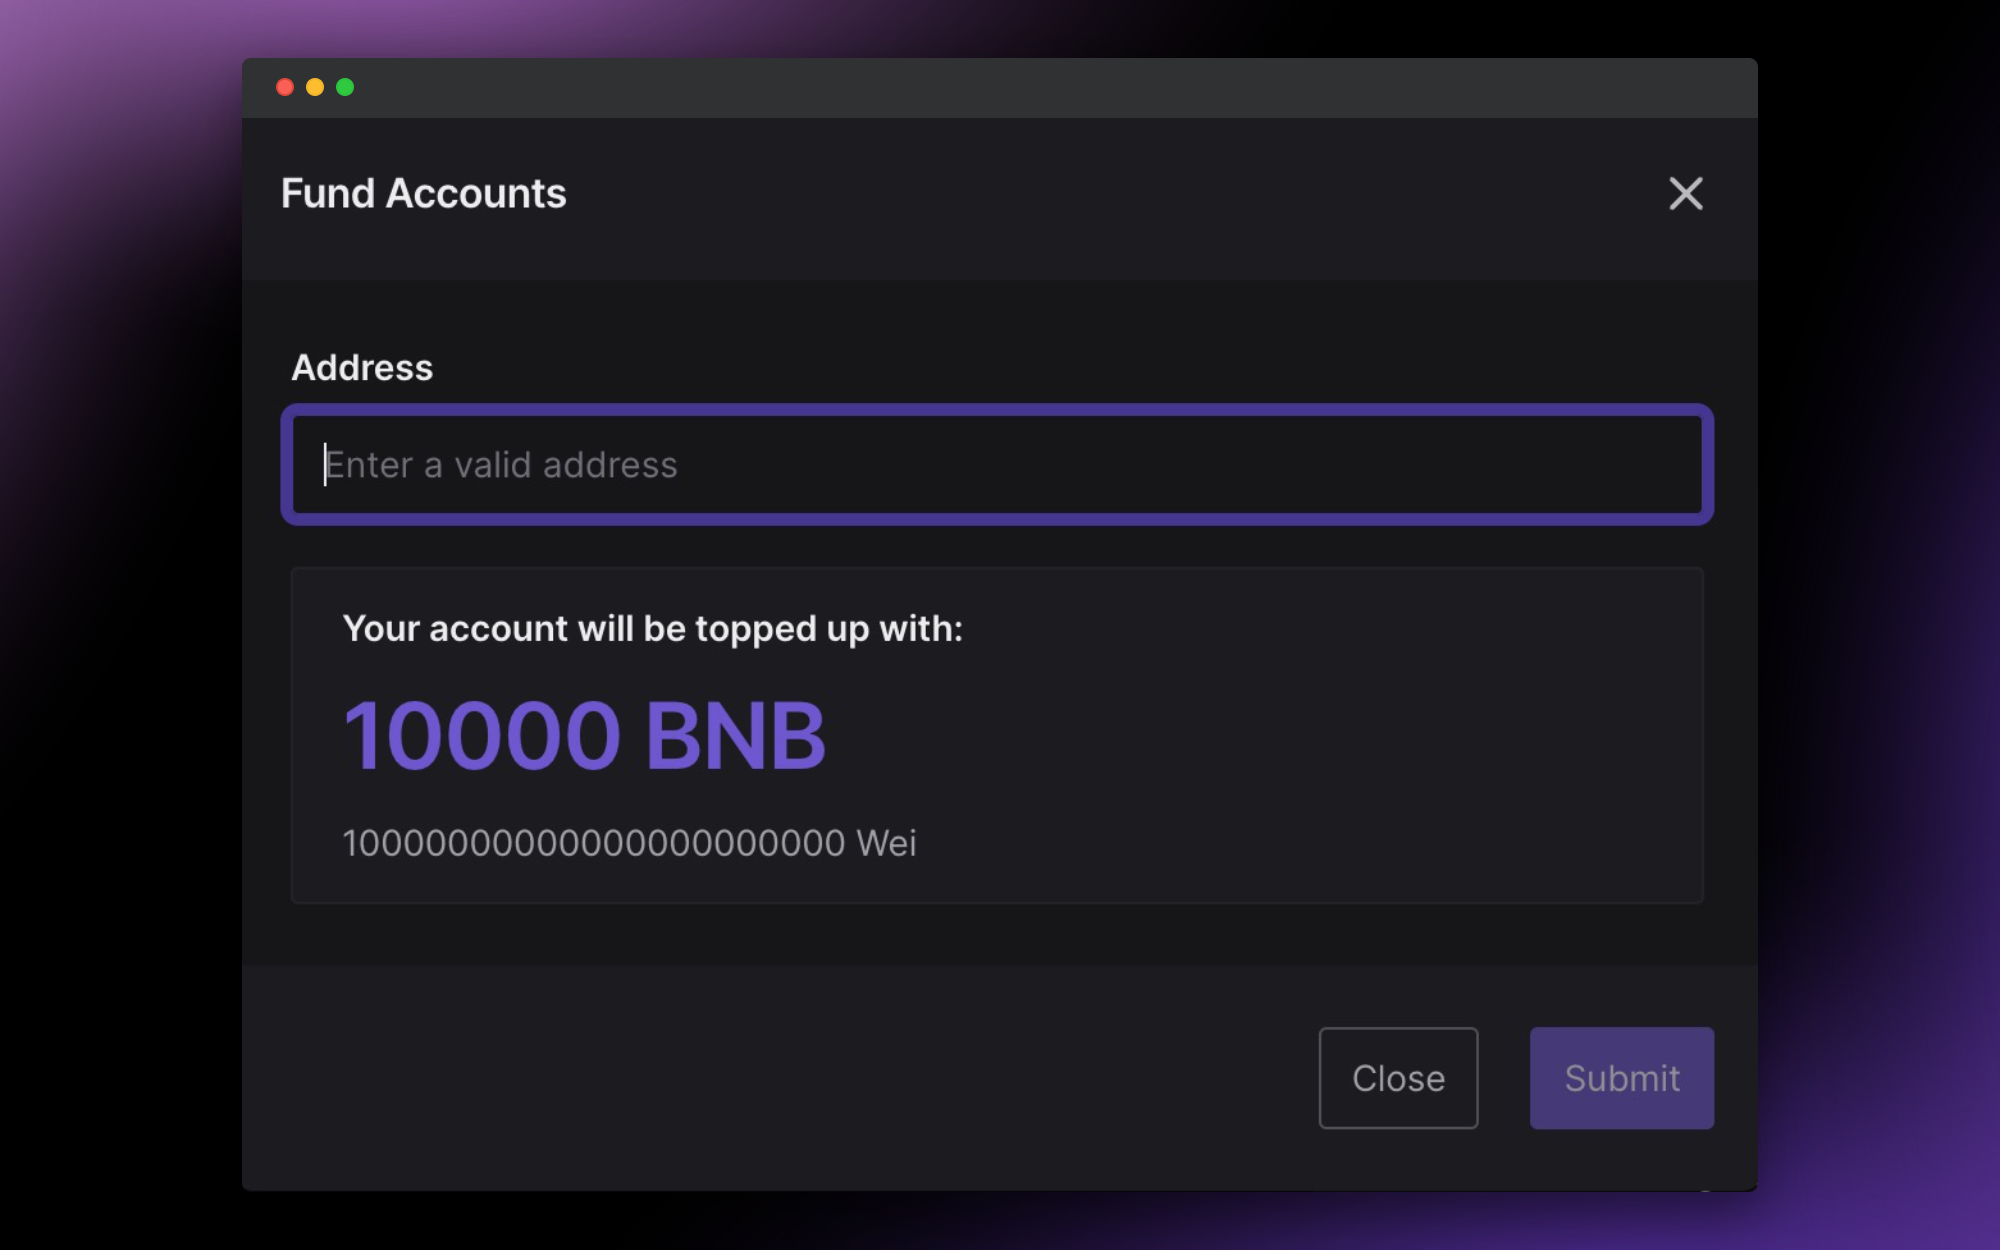Click the Fund Accounts heading
This screenshot has height=1250, width=2000.
(x=424, y=194)
